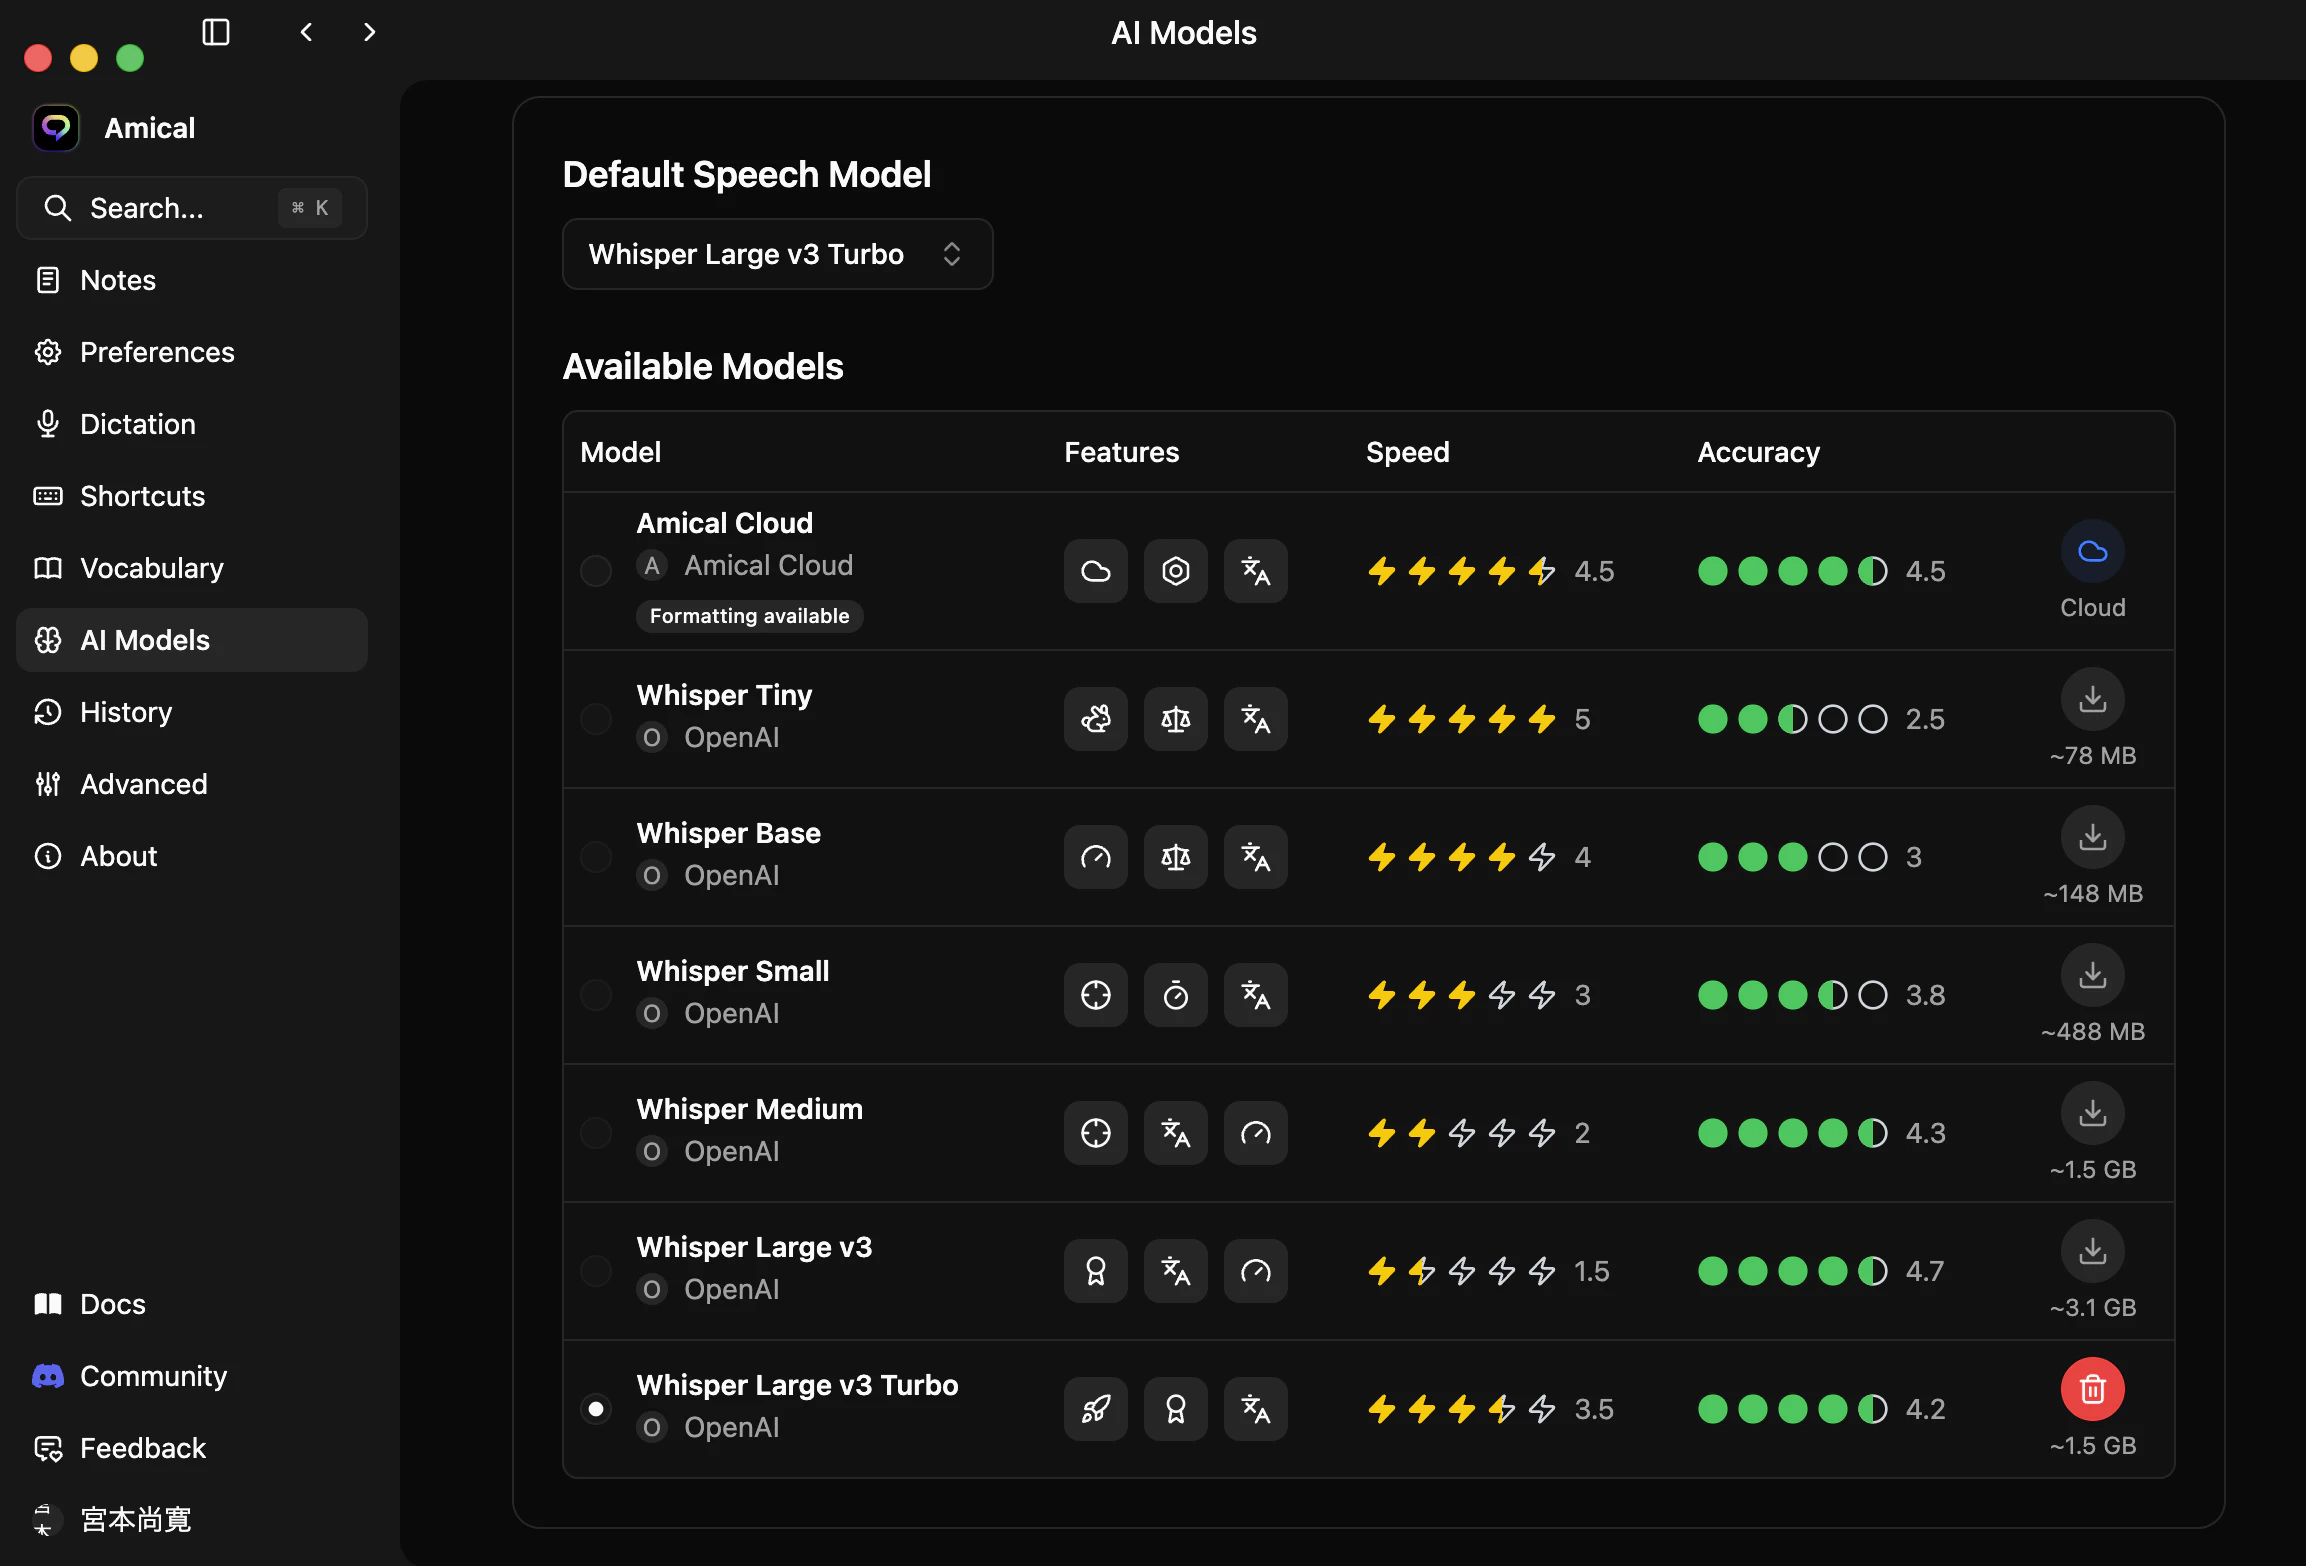This screenshot has width=2306, height=1566.
Task: Click the balance scale icon for Whisper Base
Action: click(1176, 857)
